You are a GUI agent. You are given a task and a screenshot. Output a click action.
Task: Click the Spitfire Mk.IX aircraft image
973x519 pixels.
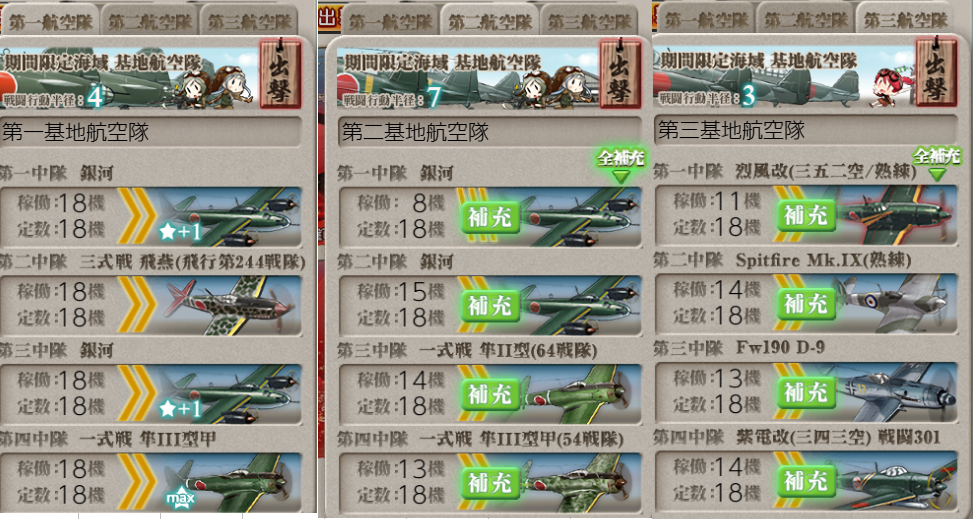(894, 304)
